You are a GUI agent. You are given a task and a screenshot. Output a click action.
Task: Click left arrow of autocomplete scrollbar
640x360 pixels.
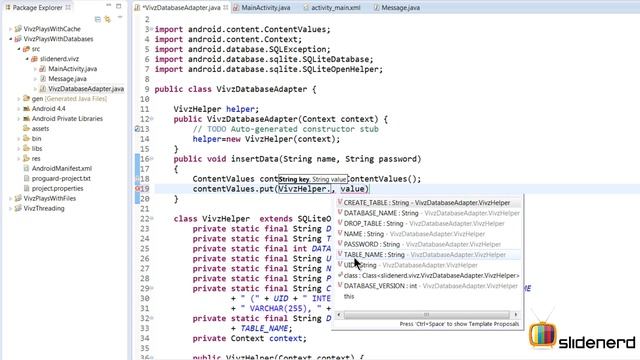coord(339,315)
